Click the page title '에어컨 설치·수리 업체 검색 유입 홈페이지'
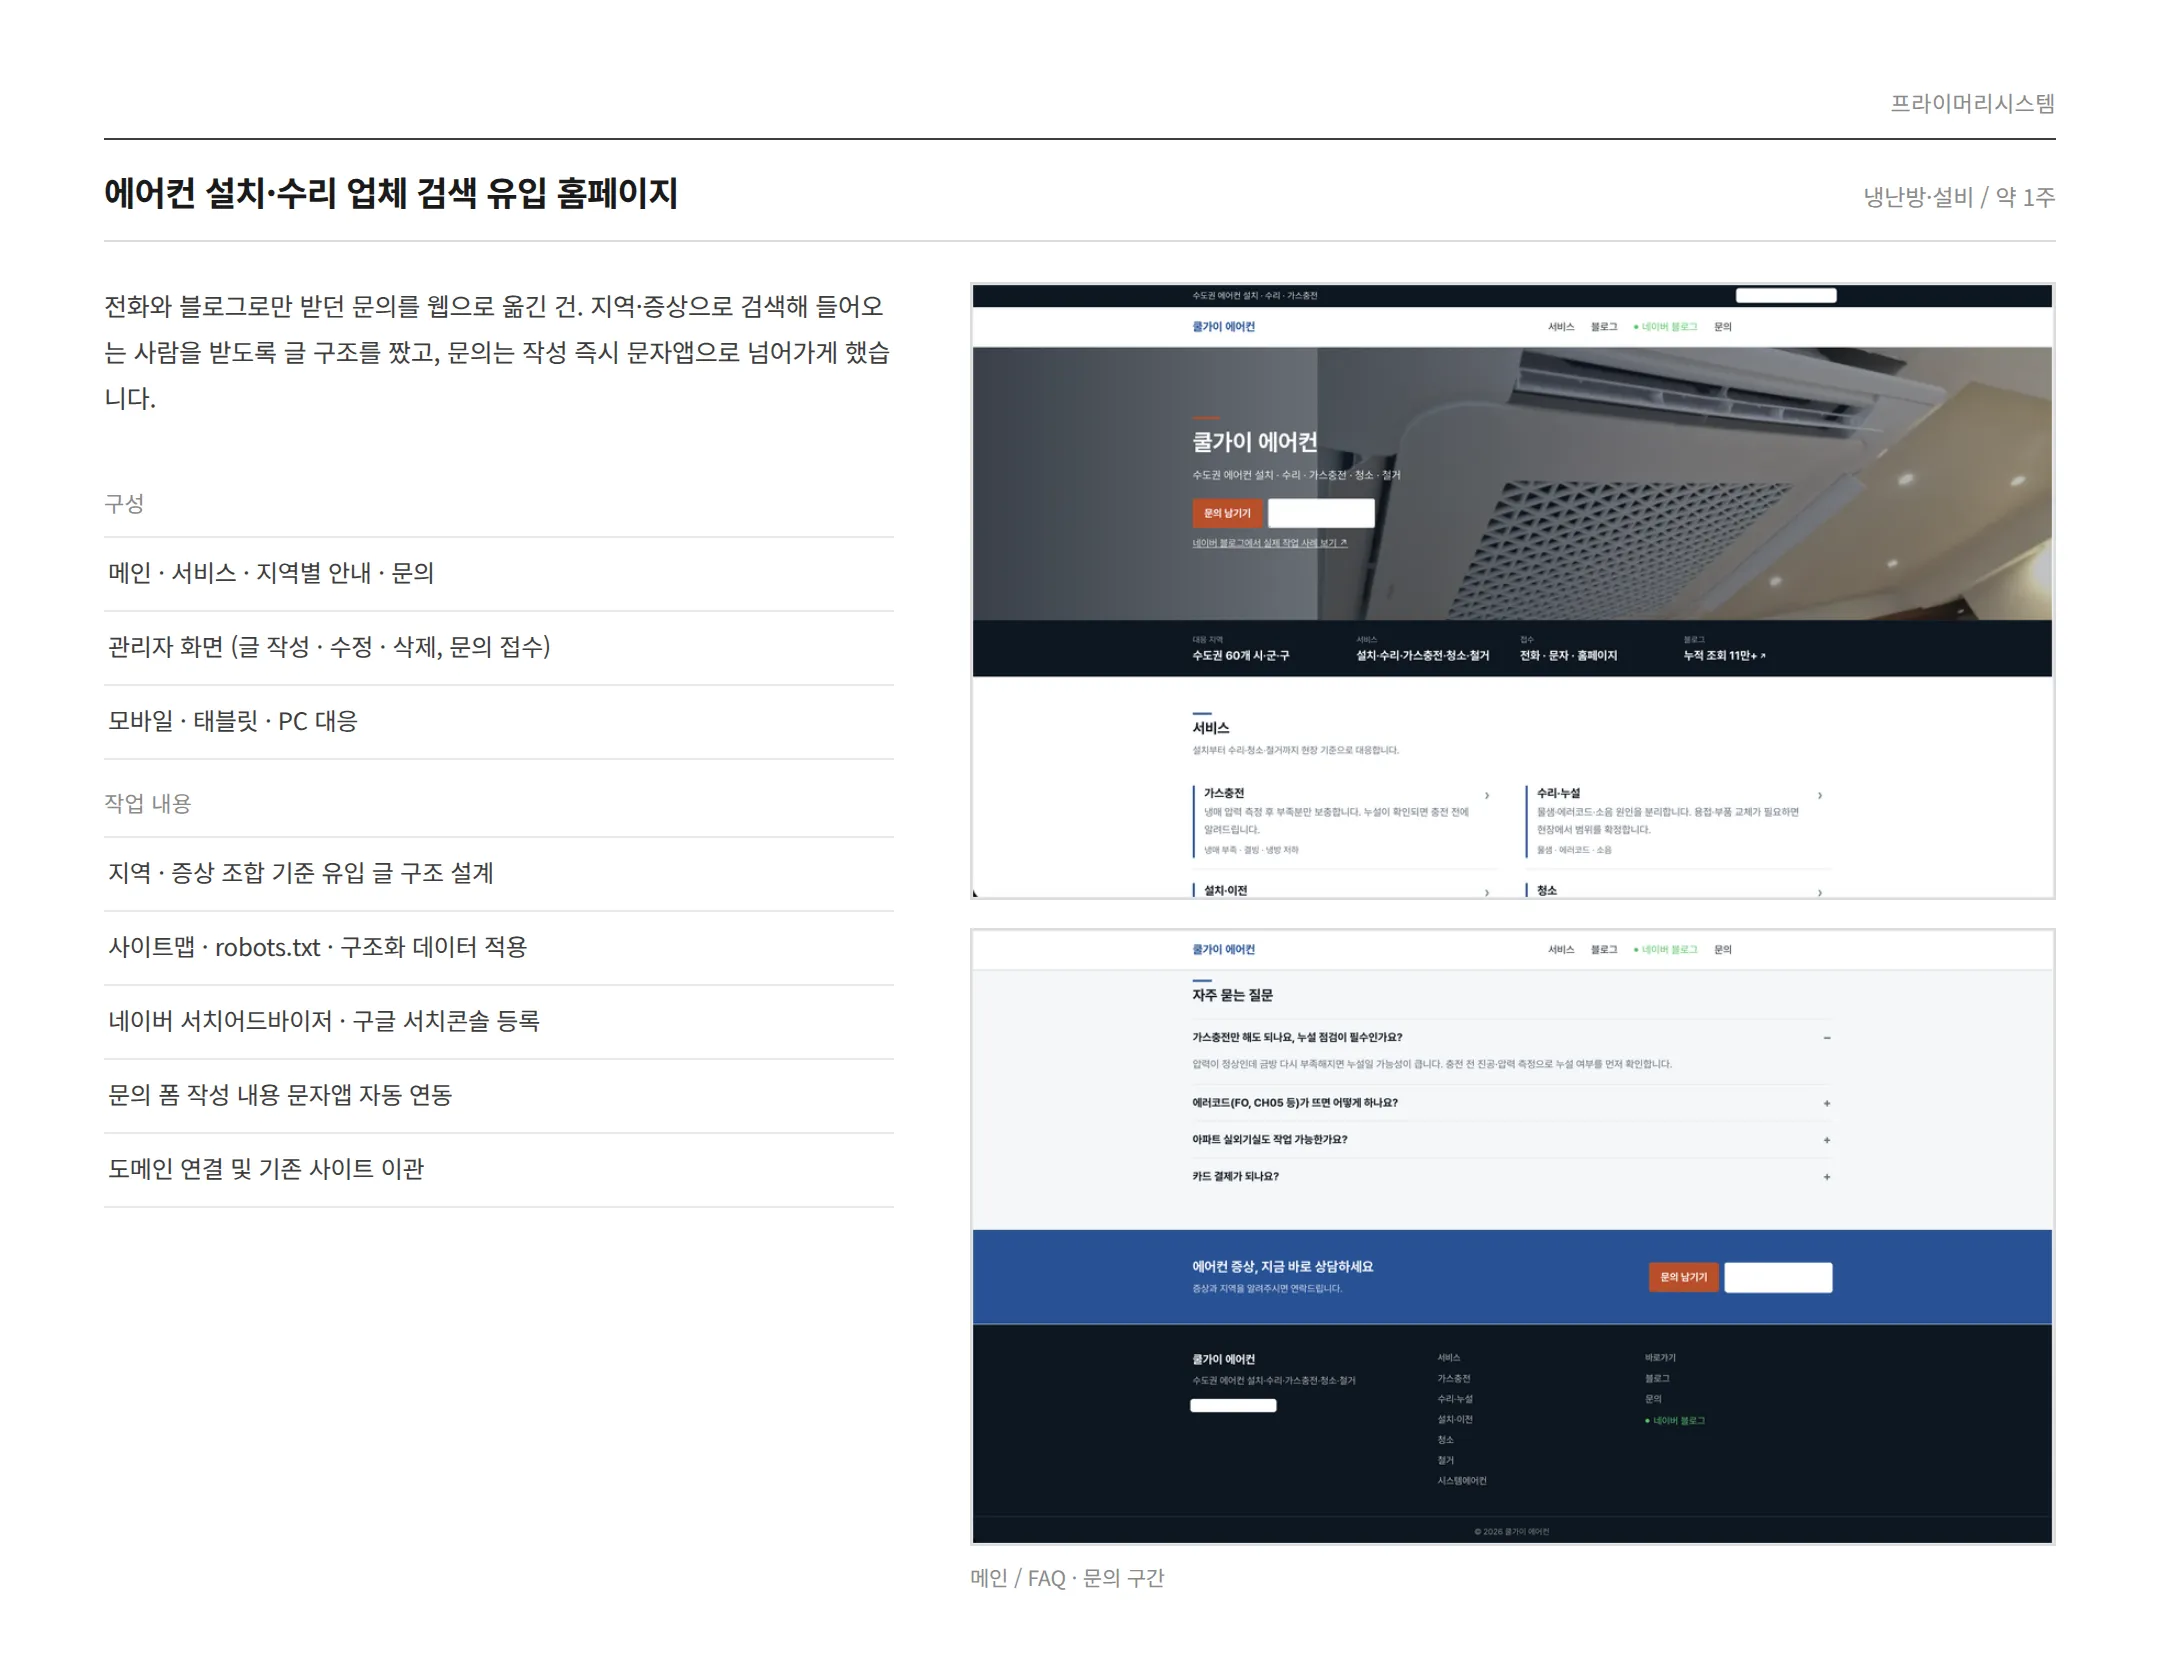Image resolution: width=2160 pixels, height=1676 pixels. click(x=391, y=193)
